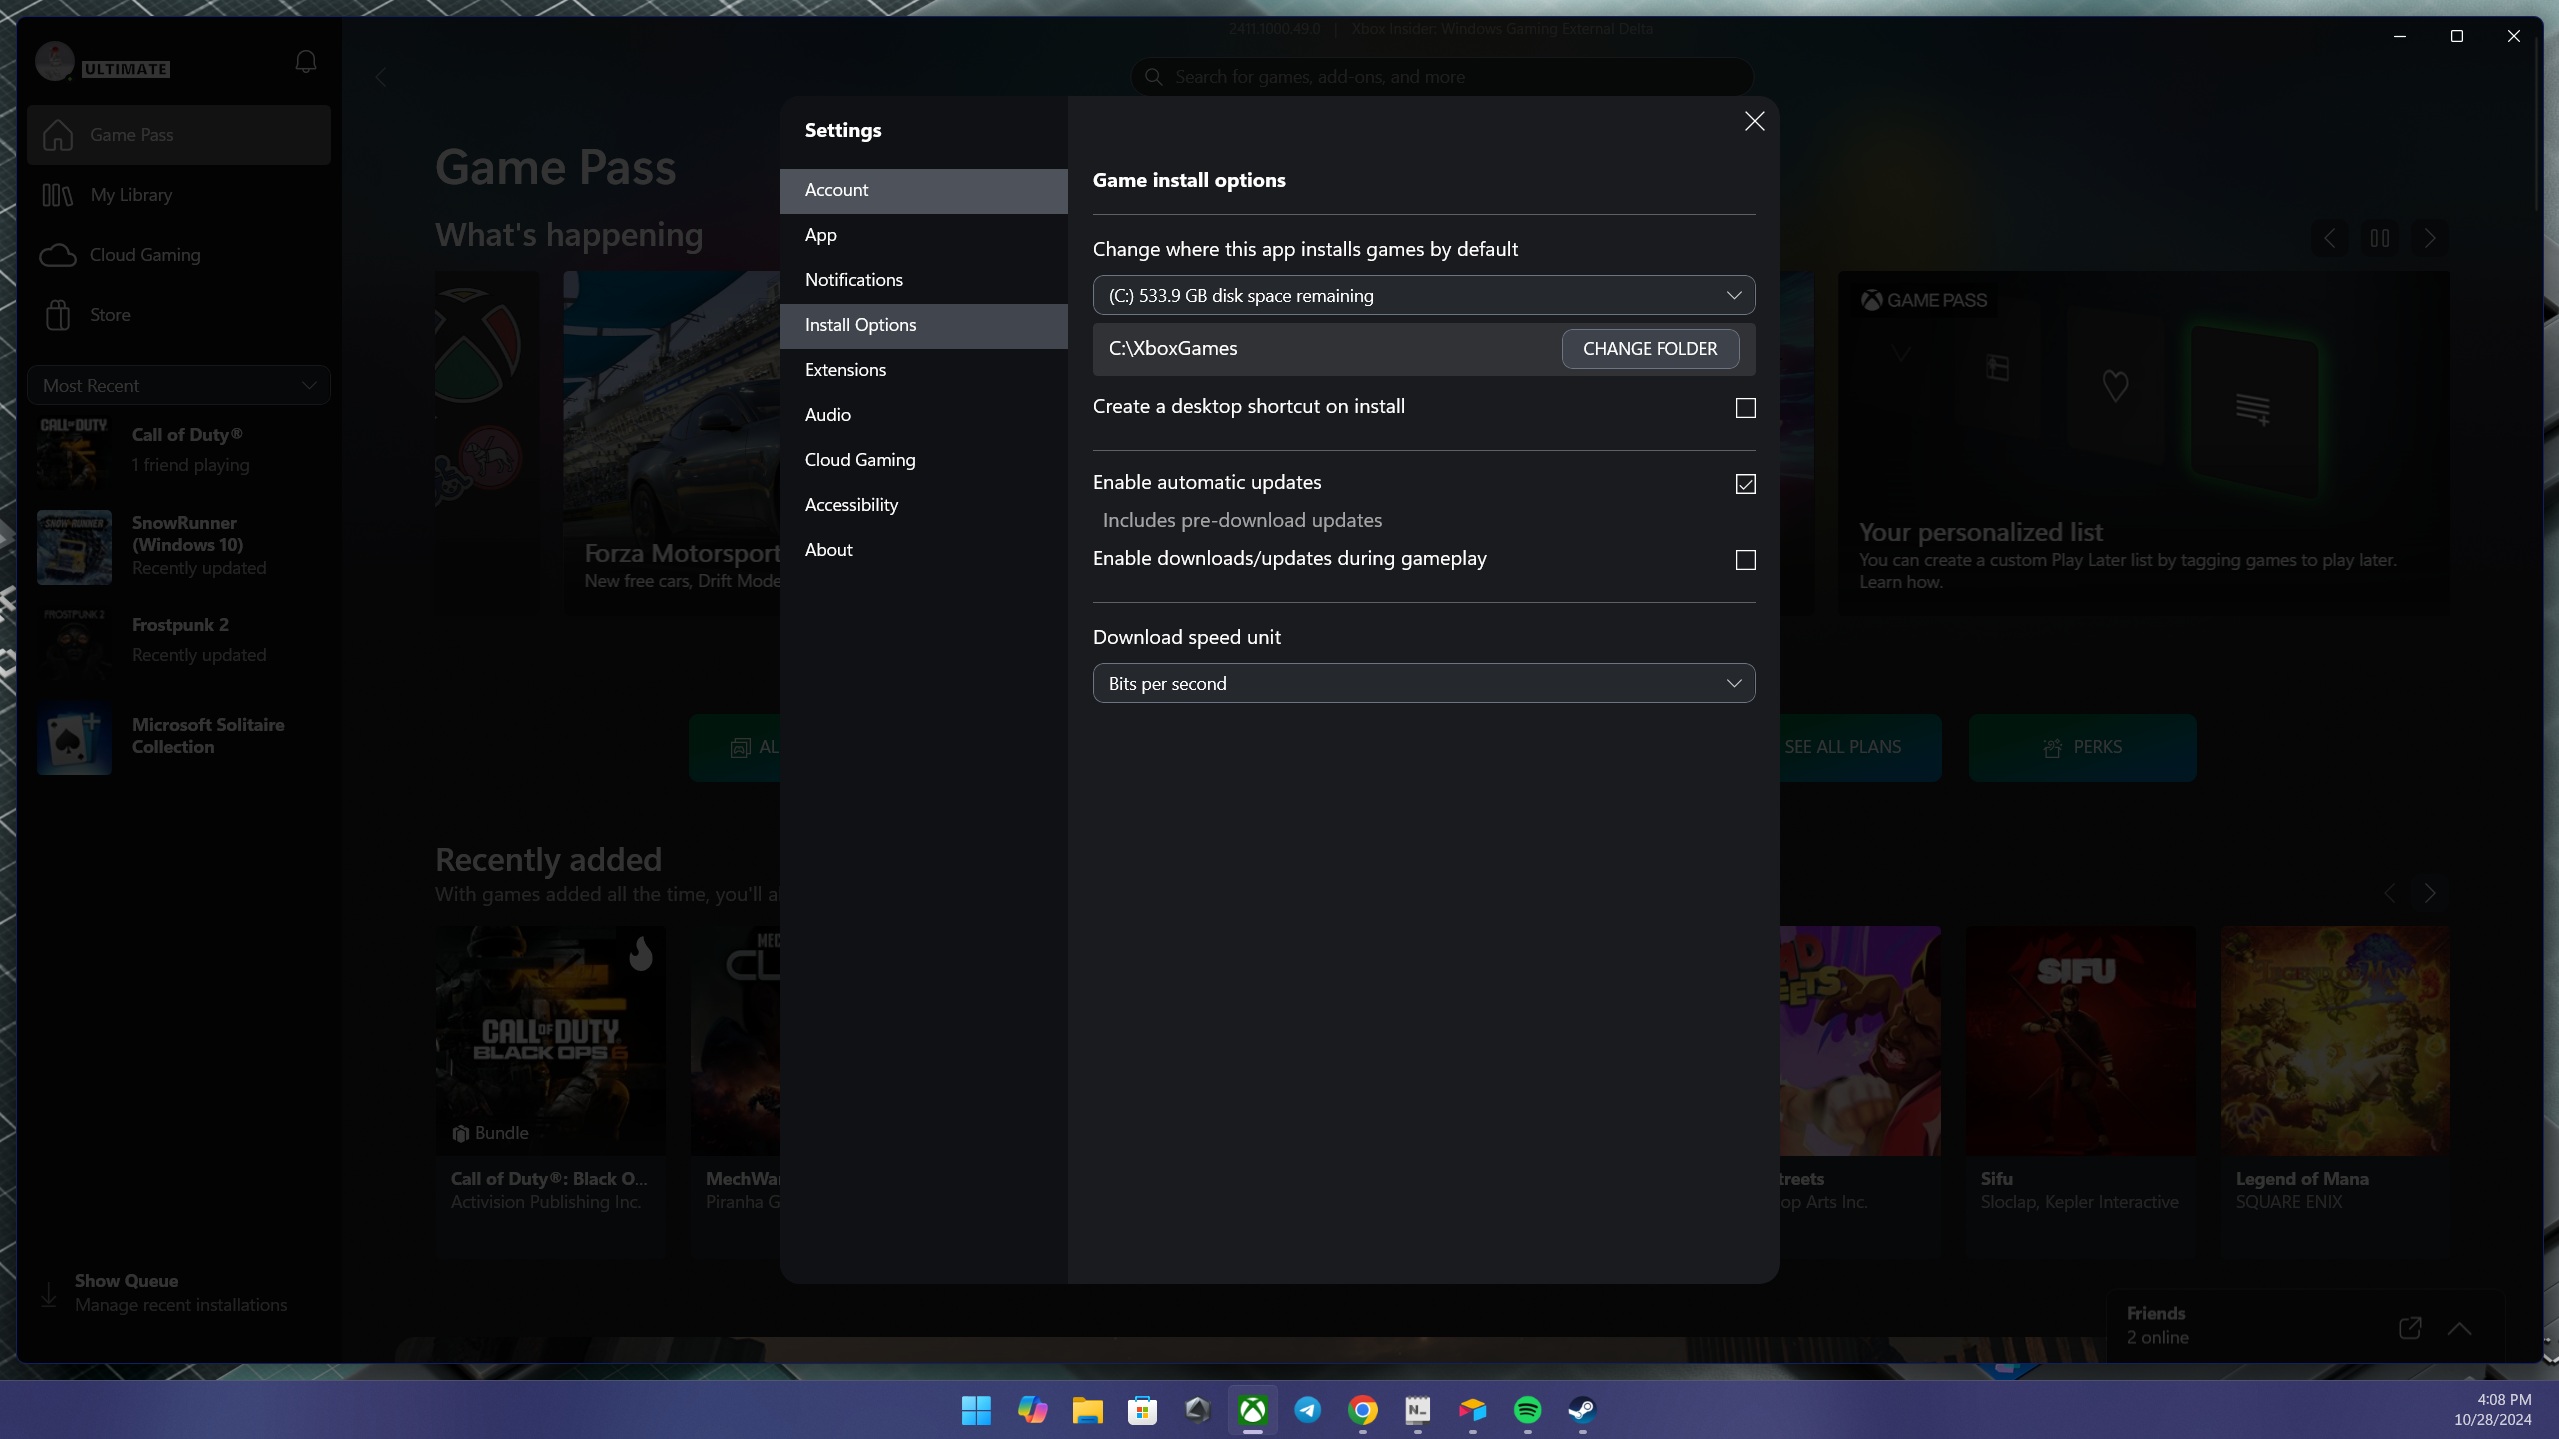2559x1439 pixels.
Task: Click the C:\XboxGames path input field
Action: pos(1318,348)
